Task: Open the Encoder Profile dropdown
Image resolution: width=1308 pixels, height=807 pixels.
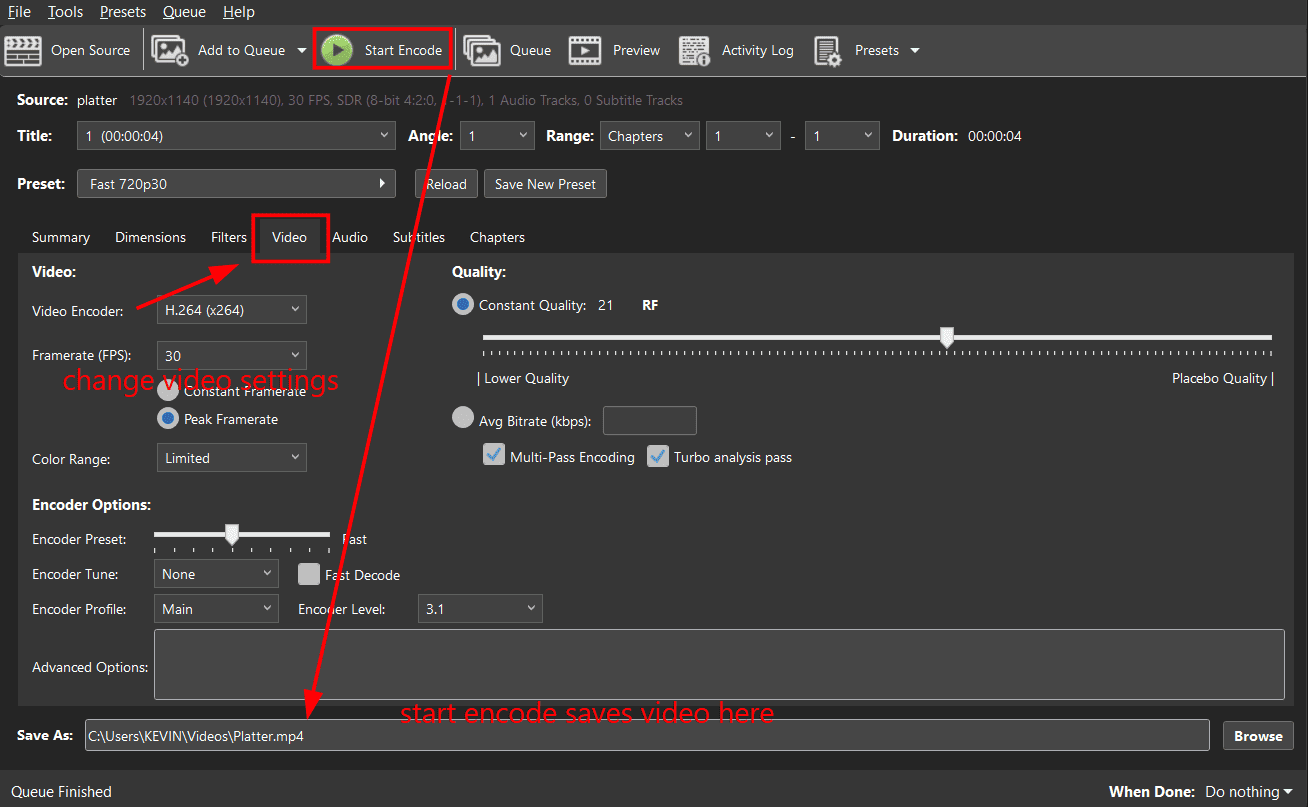Action: (216, 609)
